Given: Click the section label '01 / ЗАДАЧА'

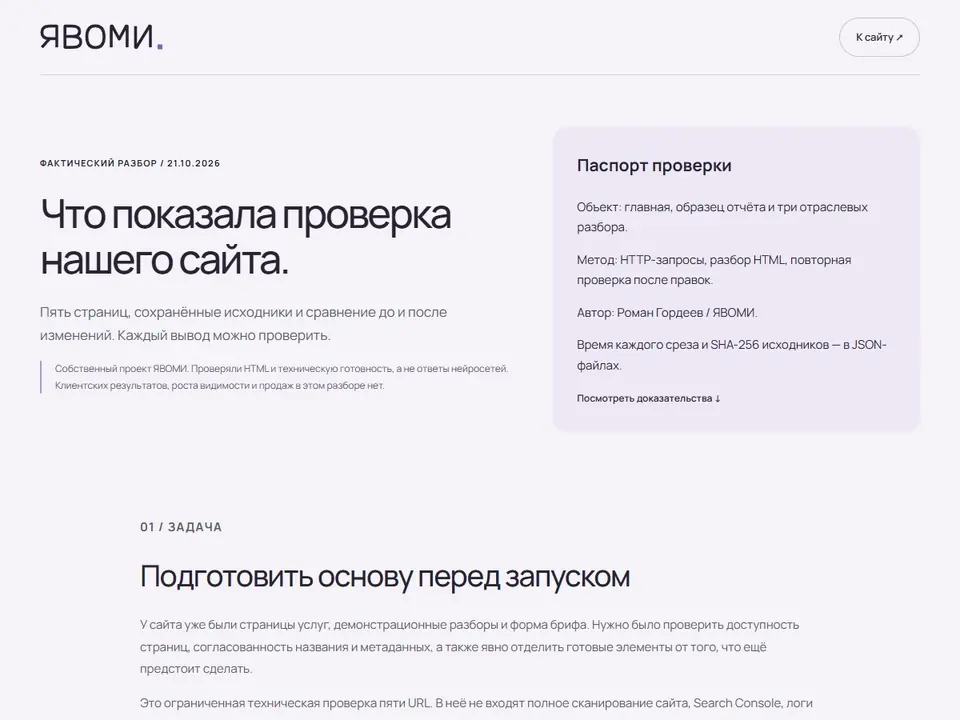Looking at the screenshot, I should 181,527.
